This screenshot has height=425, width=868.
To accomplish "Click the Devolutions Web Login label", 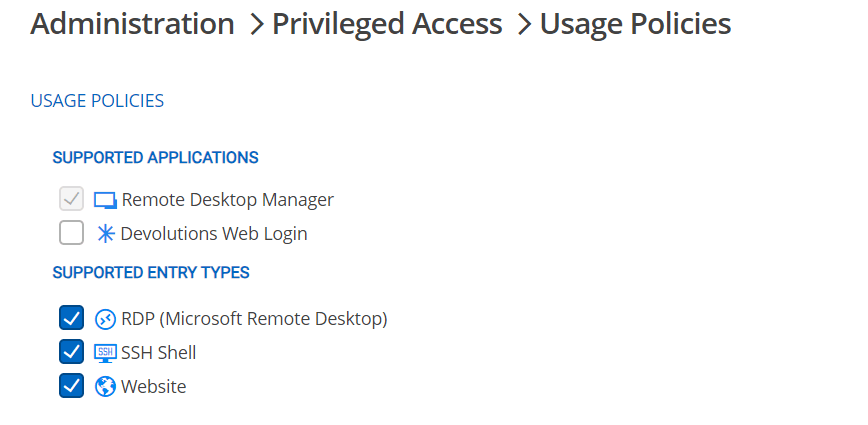I will pyautogui.click(x=214, y=234).
